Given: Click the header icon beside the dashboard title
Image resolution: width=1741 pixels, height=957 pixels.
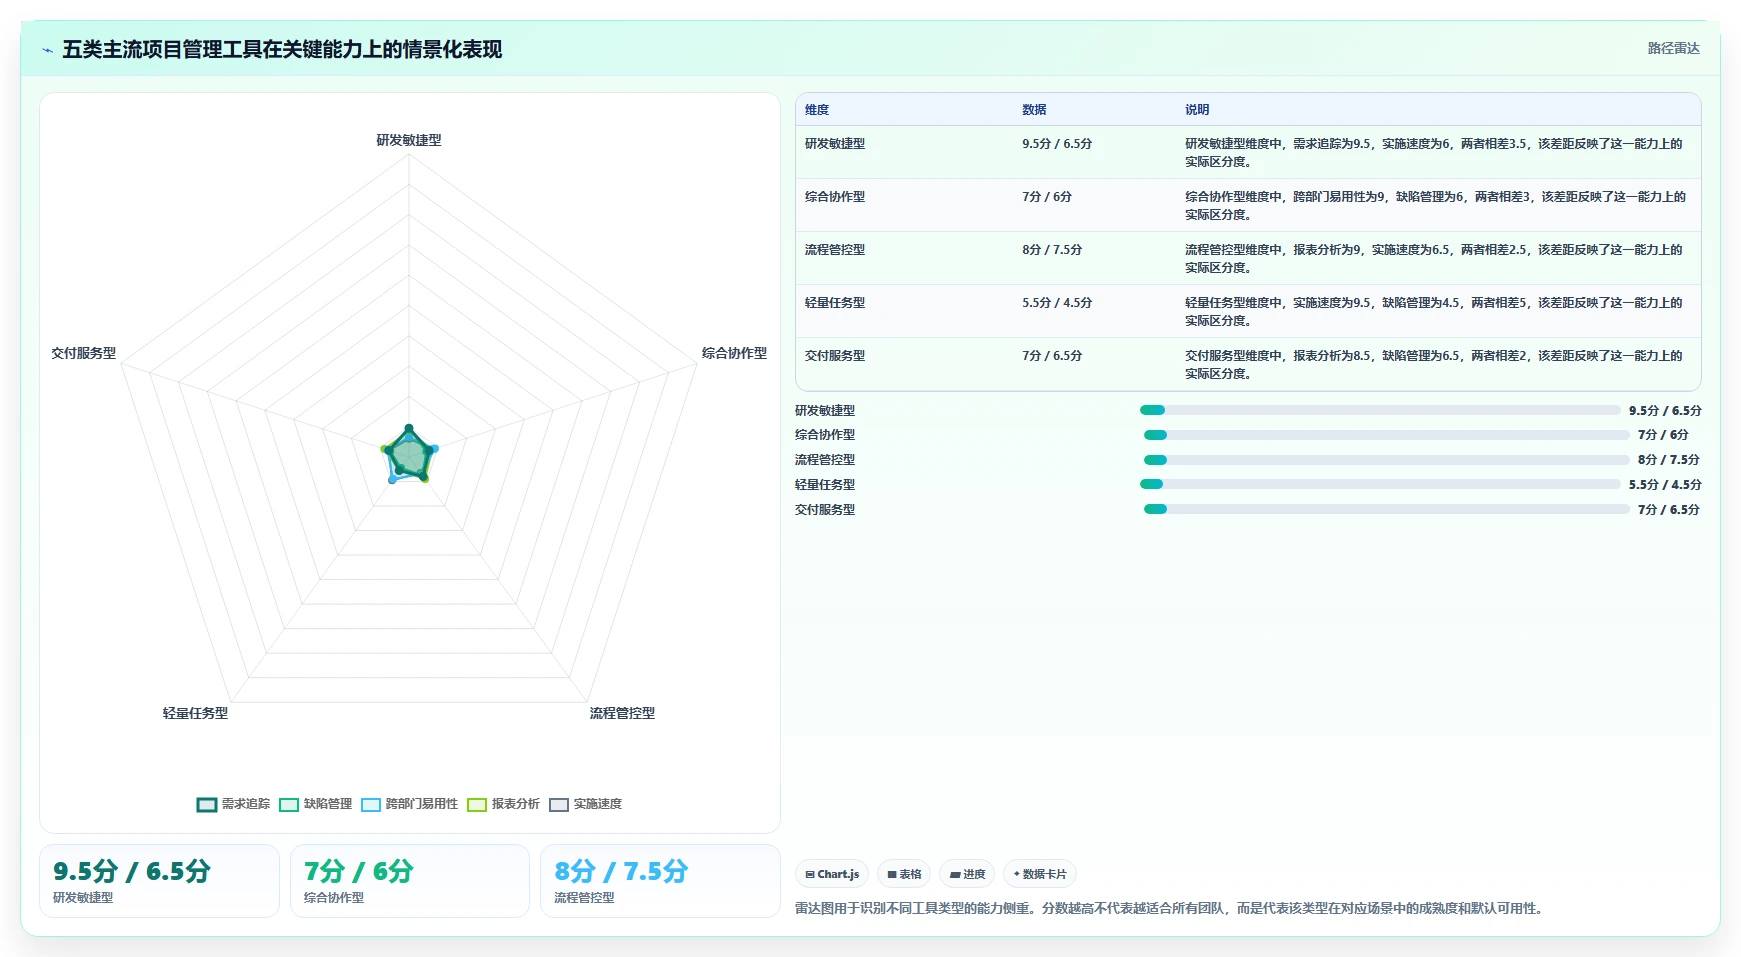Looking at the screenshot, I should pos(47,50).
